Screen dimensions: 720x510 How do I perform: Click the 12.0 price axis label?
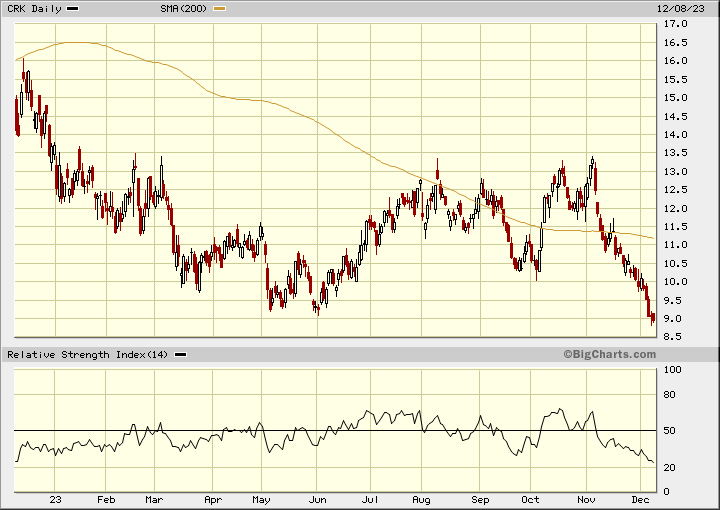click(x=675, y=208)
